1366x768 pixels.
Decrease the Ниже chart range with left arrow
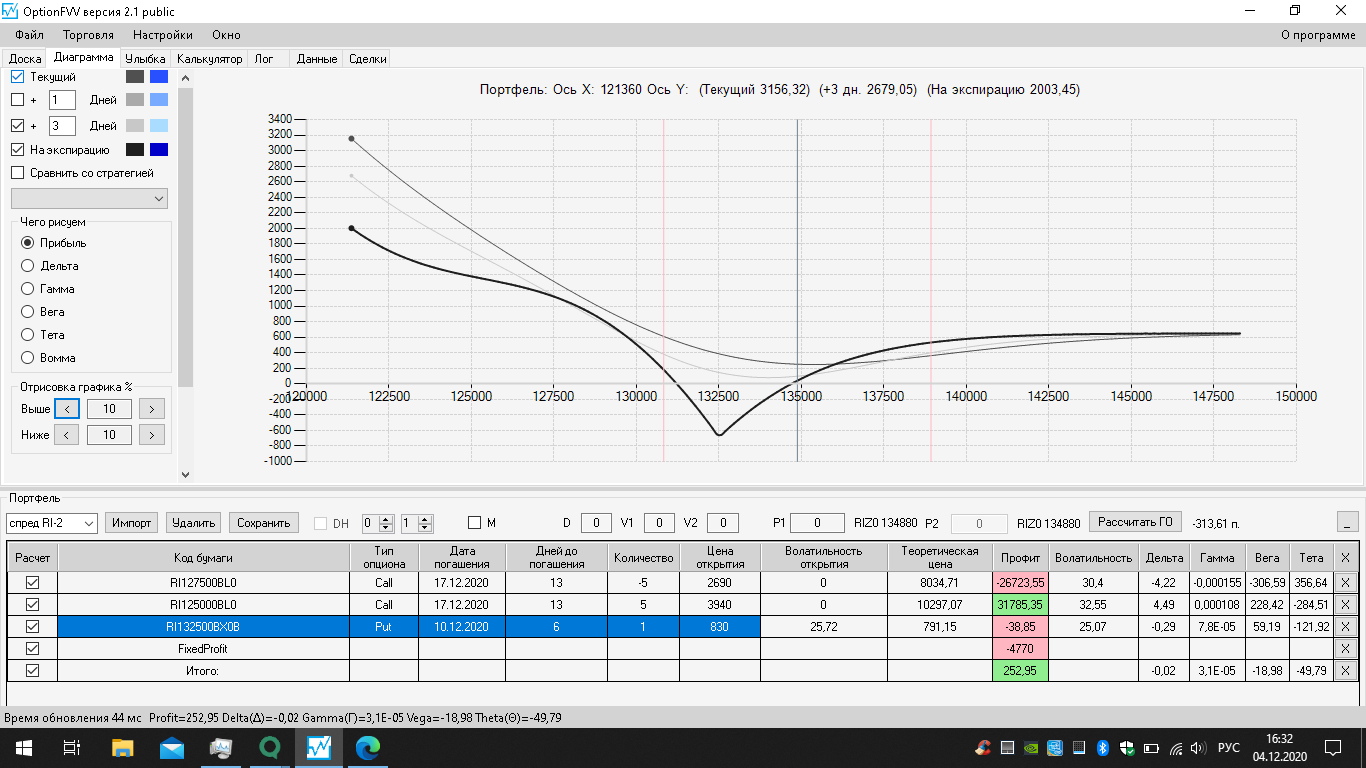[x=66, y=435]
